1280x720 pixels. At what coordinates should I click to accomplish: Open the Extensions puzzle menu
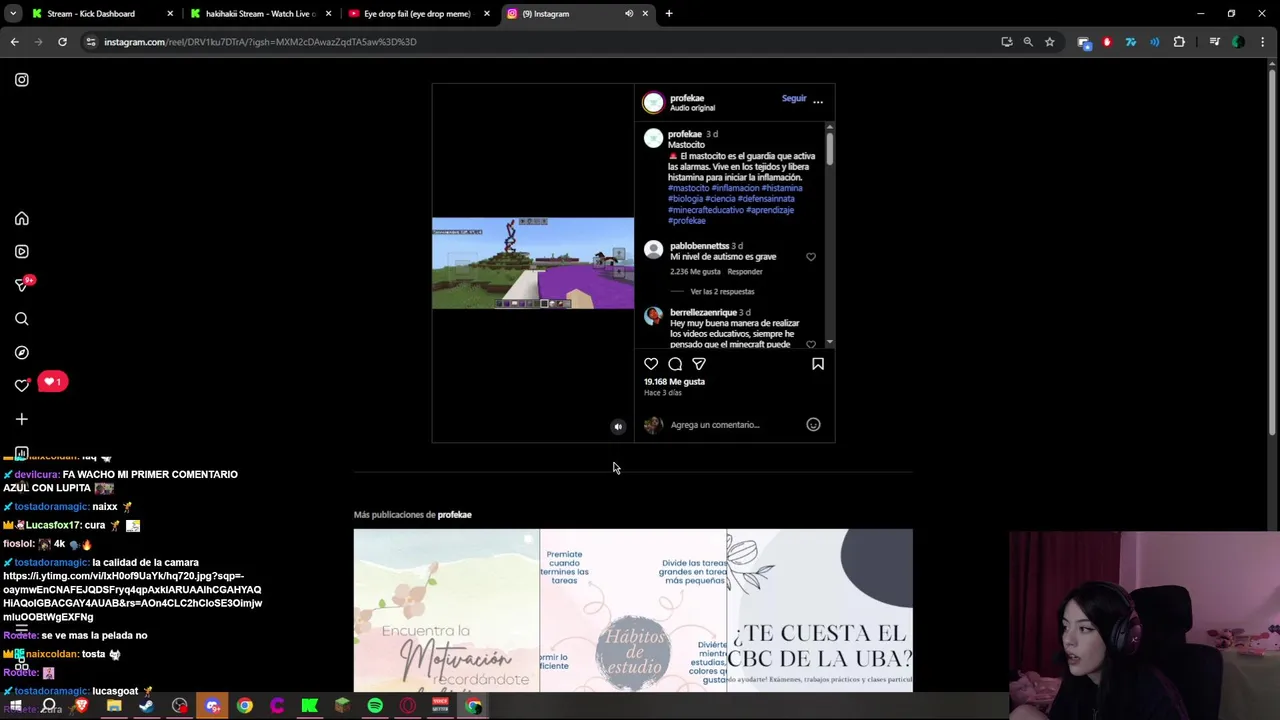1179,42
